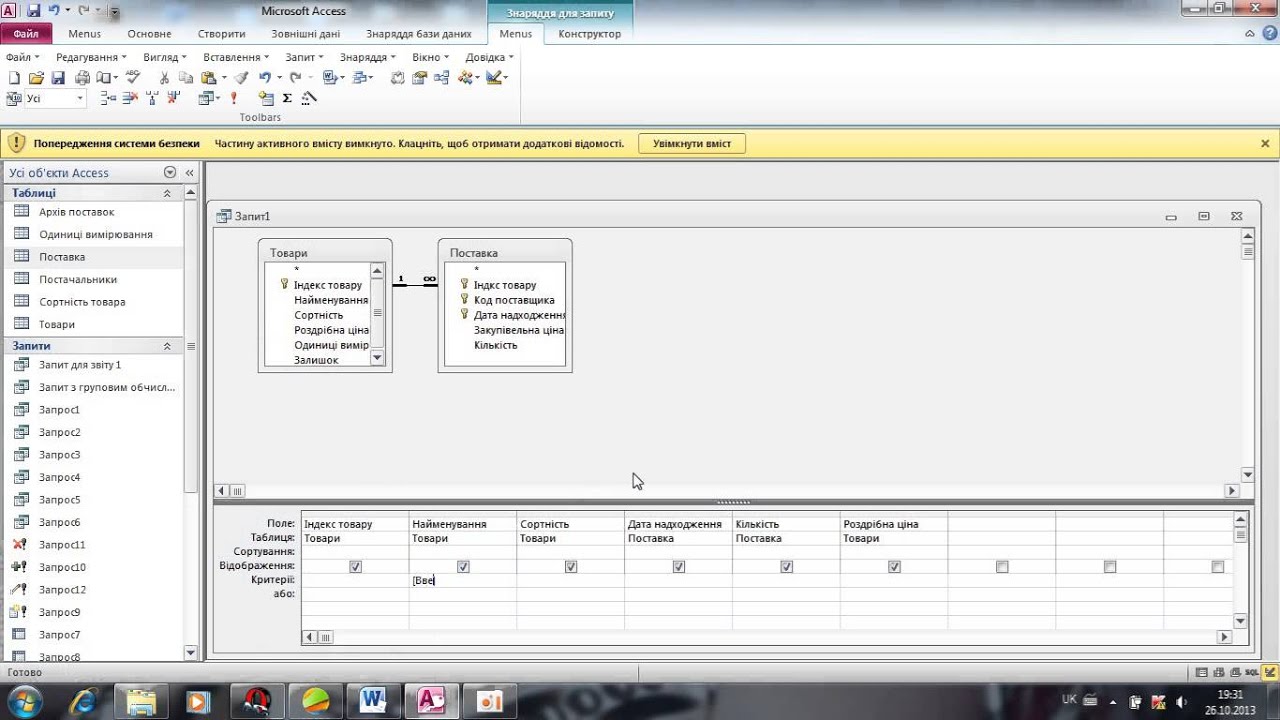Click the Paste clipboard icon
Viewport: 1280px width, 720px height.
tap(209, 78)
